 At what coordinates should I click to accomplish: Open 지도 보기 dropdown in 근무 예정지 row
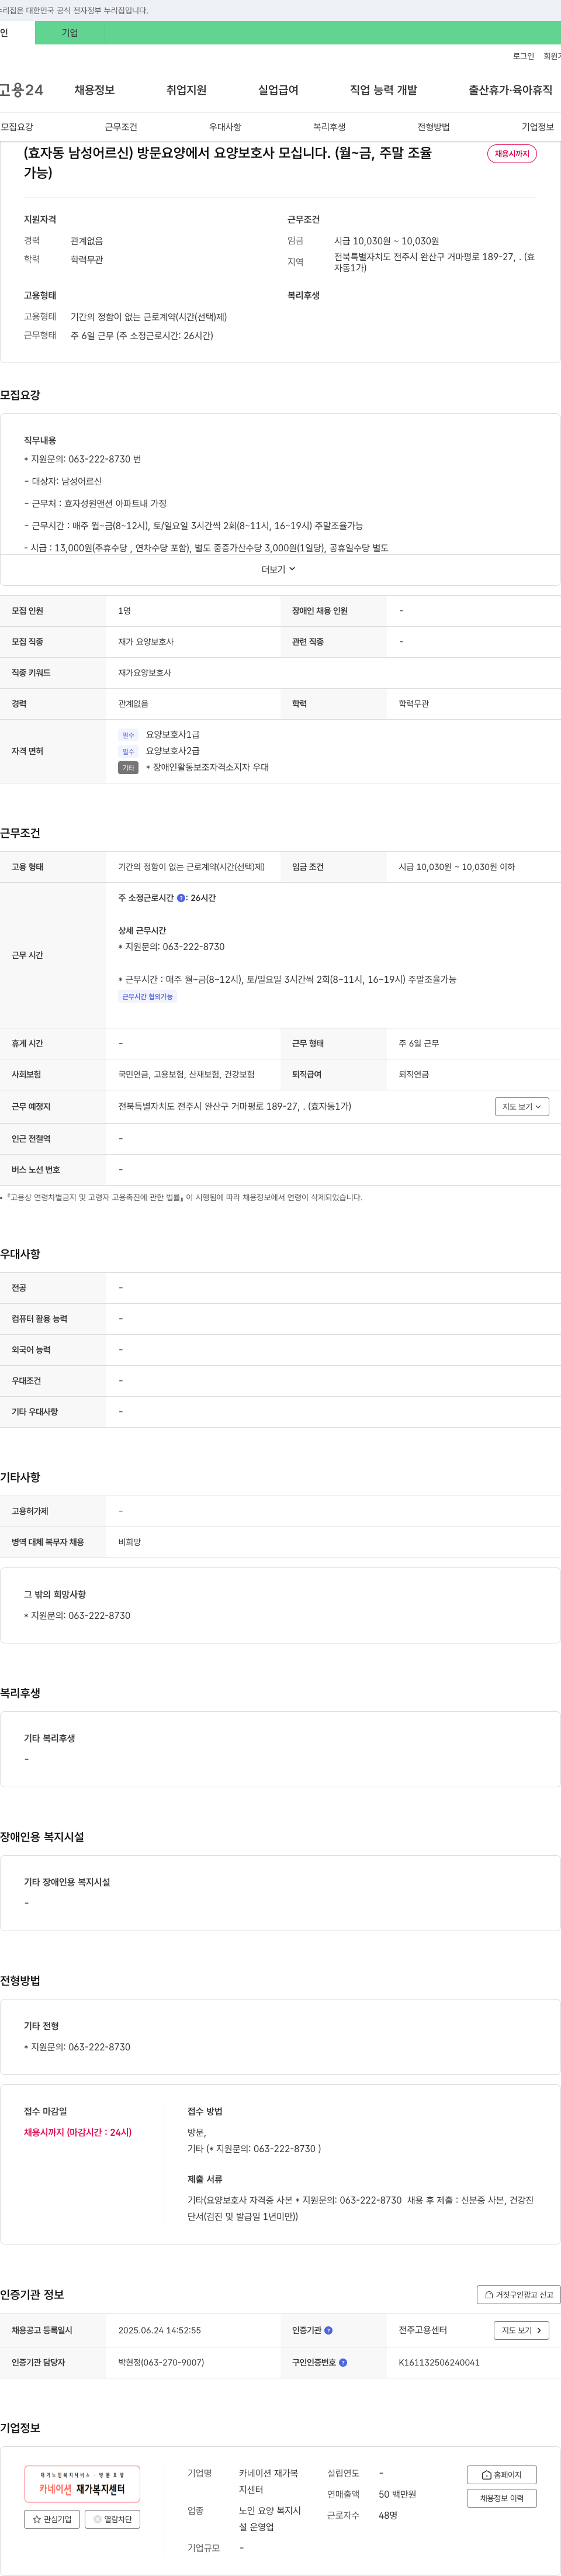click(522, 1106)
